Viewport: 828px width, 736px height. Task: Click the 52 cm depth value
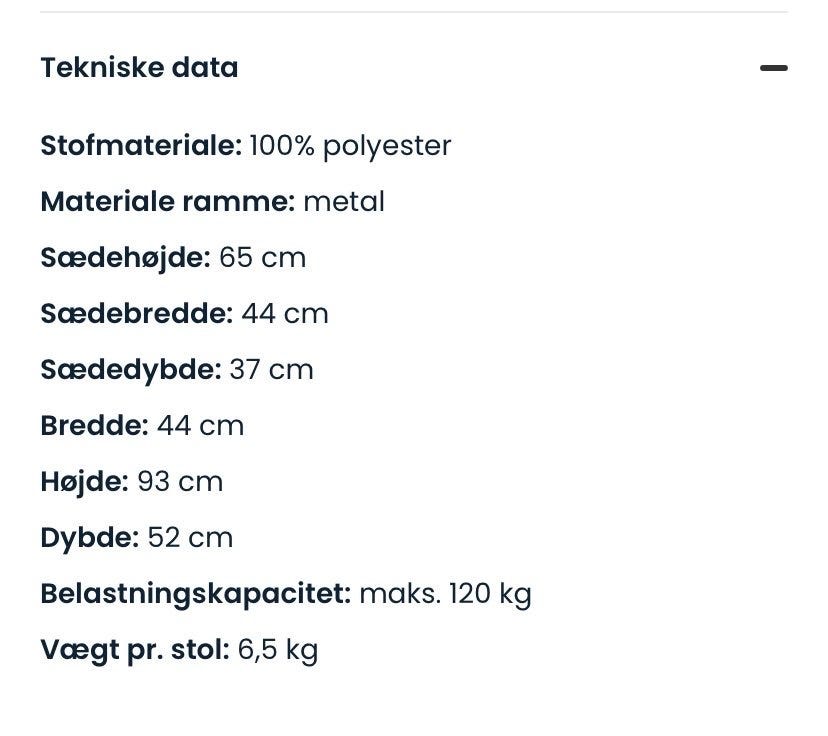(x=190, y=538)
